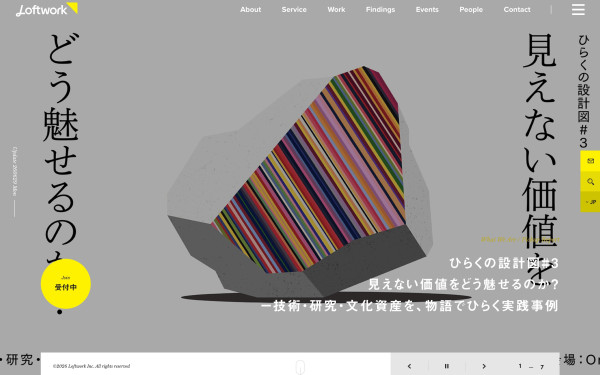Click the striped rock hero illustration

pyautogui.click(x=300, y=182)
